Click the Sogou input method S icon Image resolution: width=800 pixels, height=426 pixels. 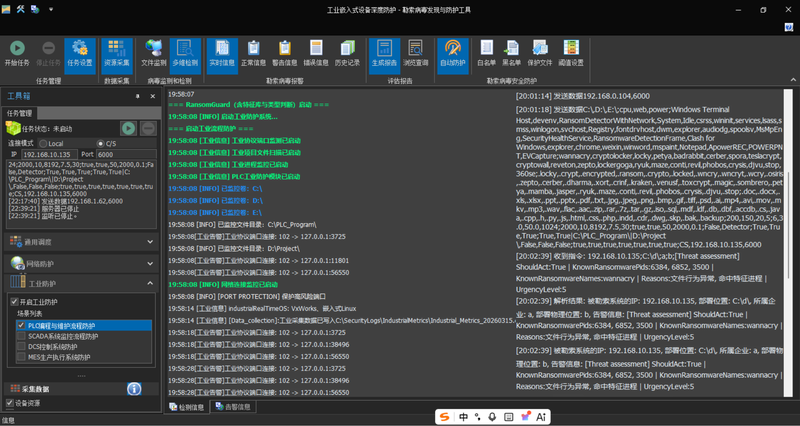445,417
